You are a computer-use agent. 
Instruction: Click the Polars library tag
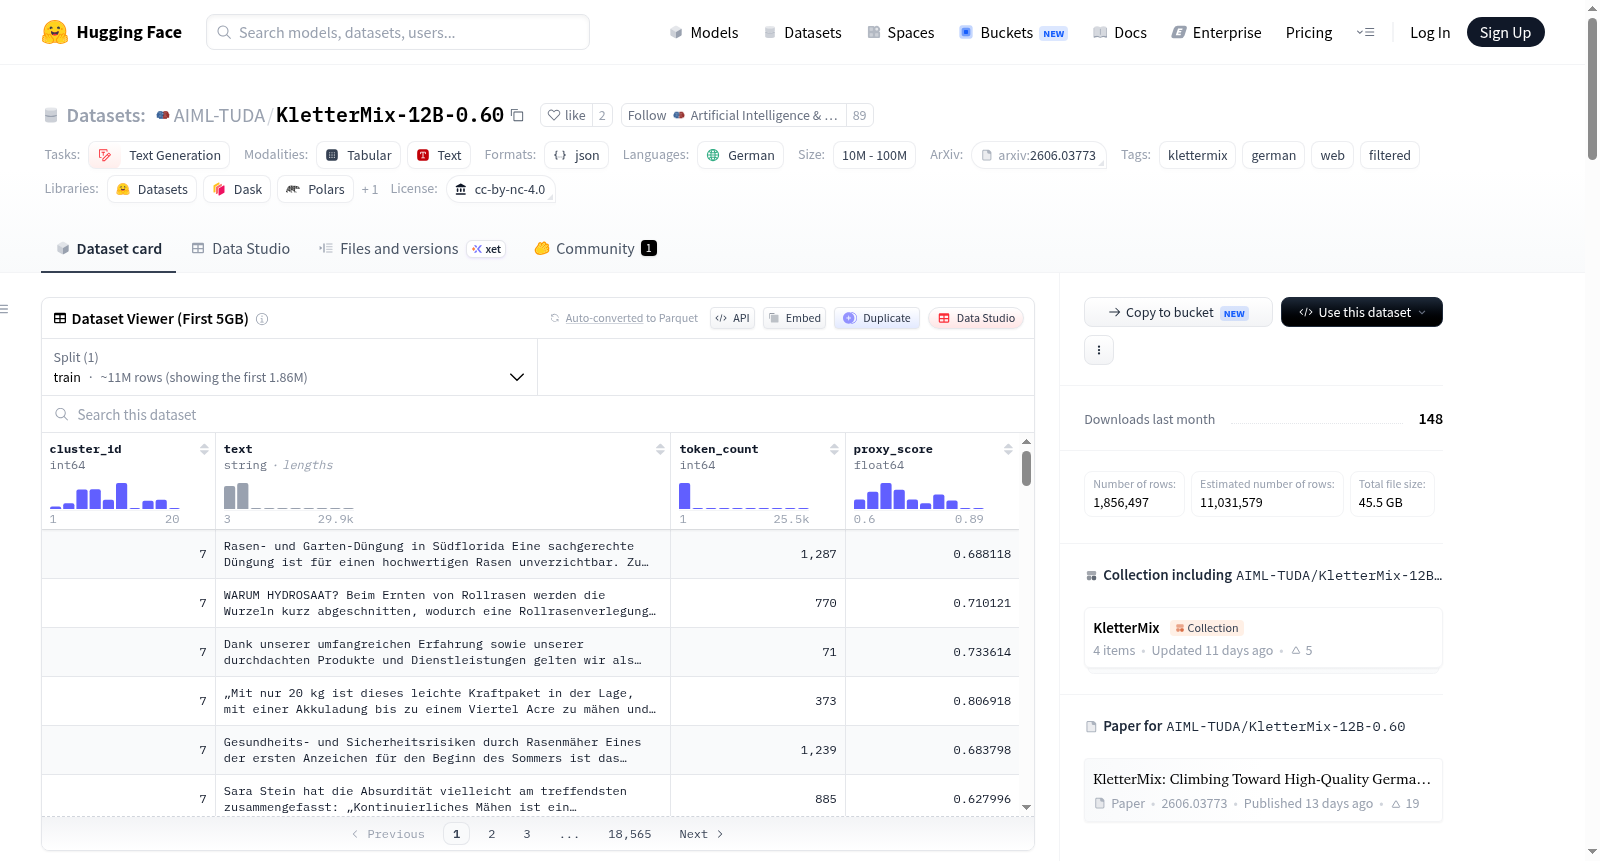316,189
